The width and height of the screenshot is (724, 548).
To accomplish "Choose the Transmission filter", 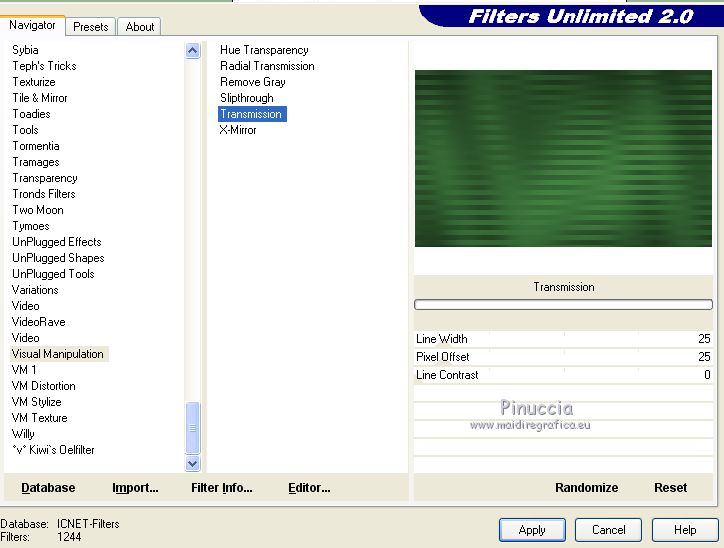I will [x=252, y=114].
